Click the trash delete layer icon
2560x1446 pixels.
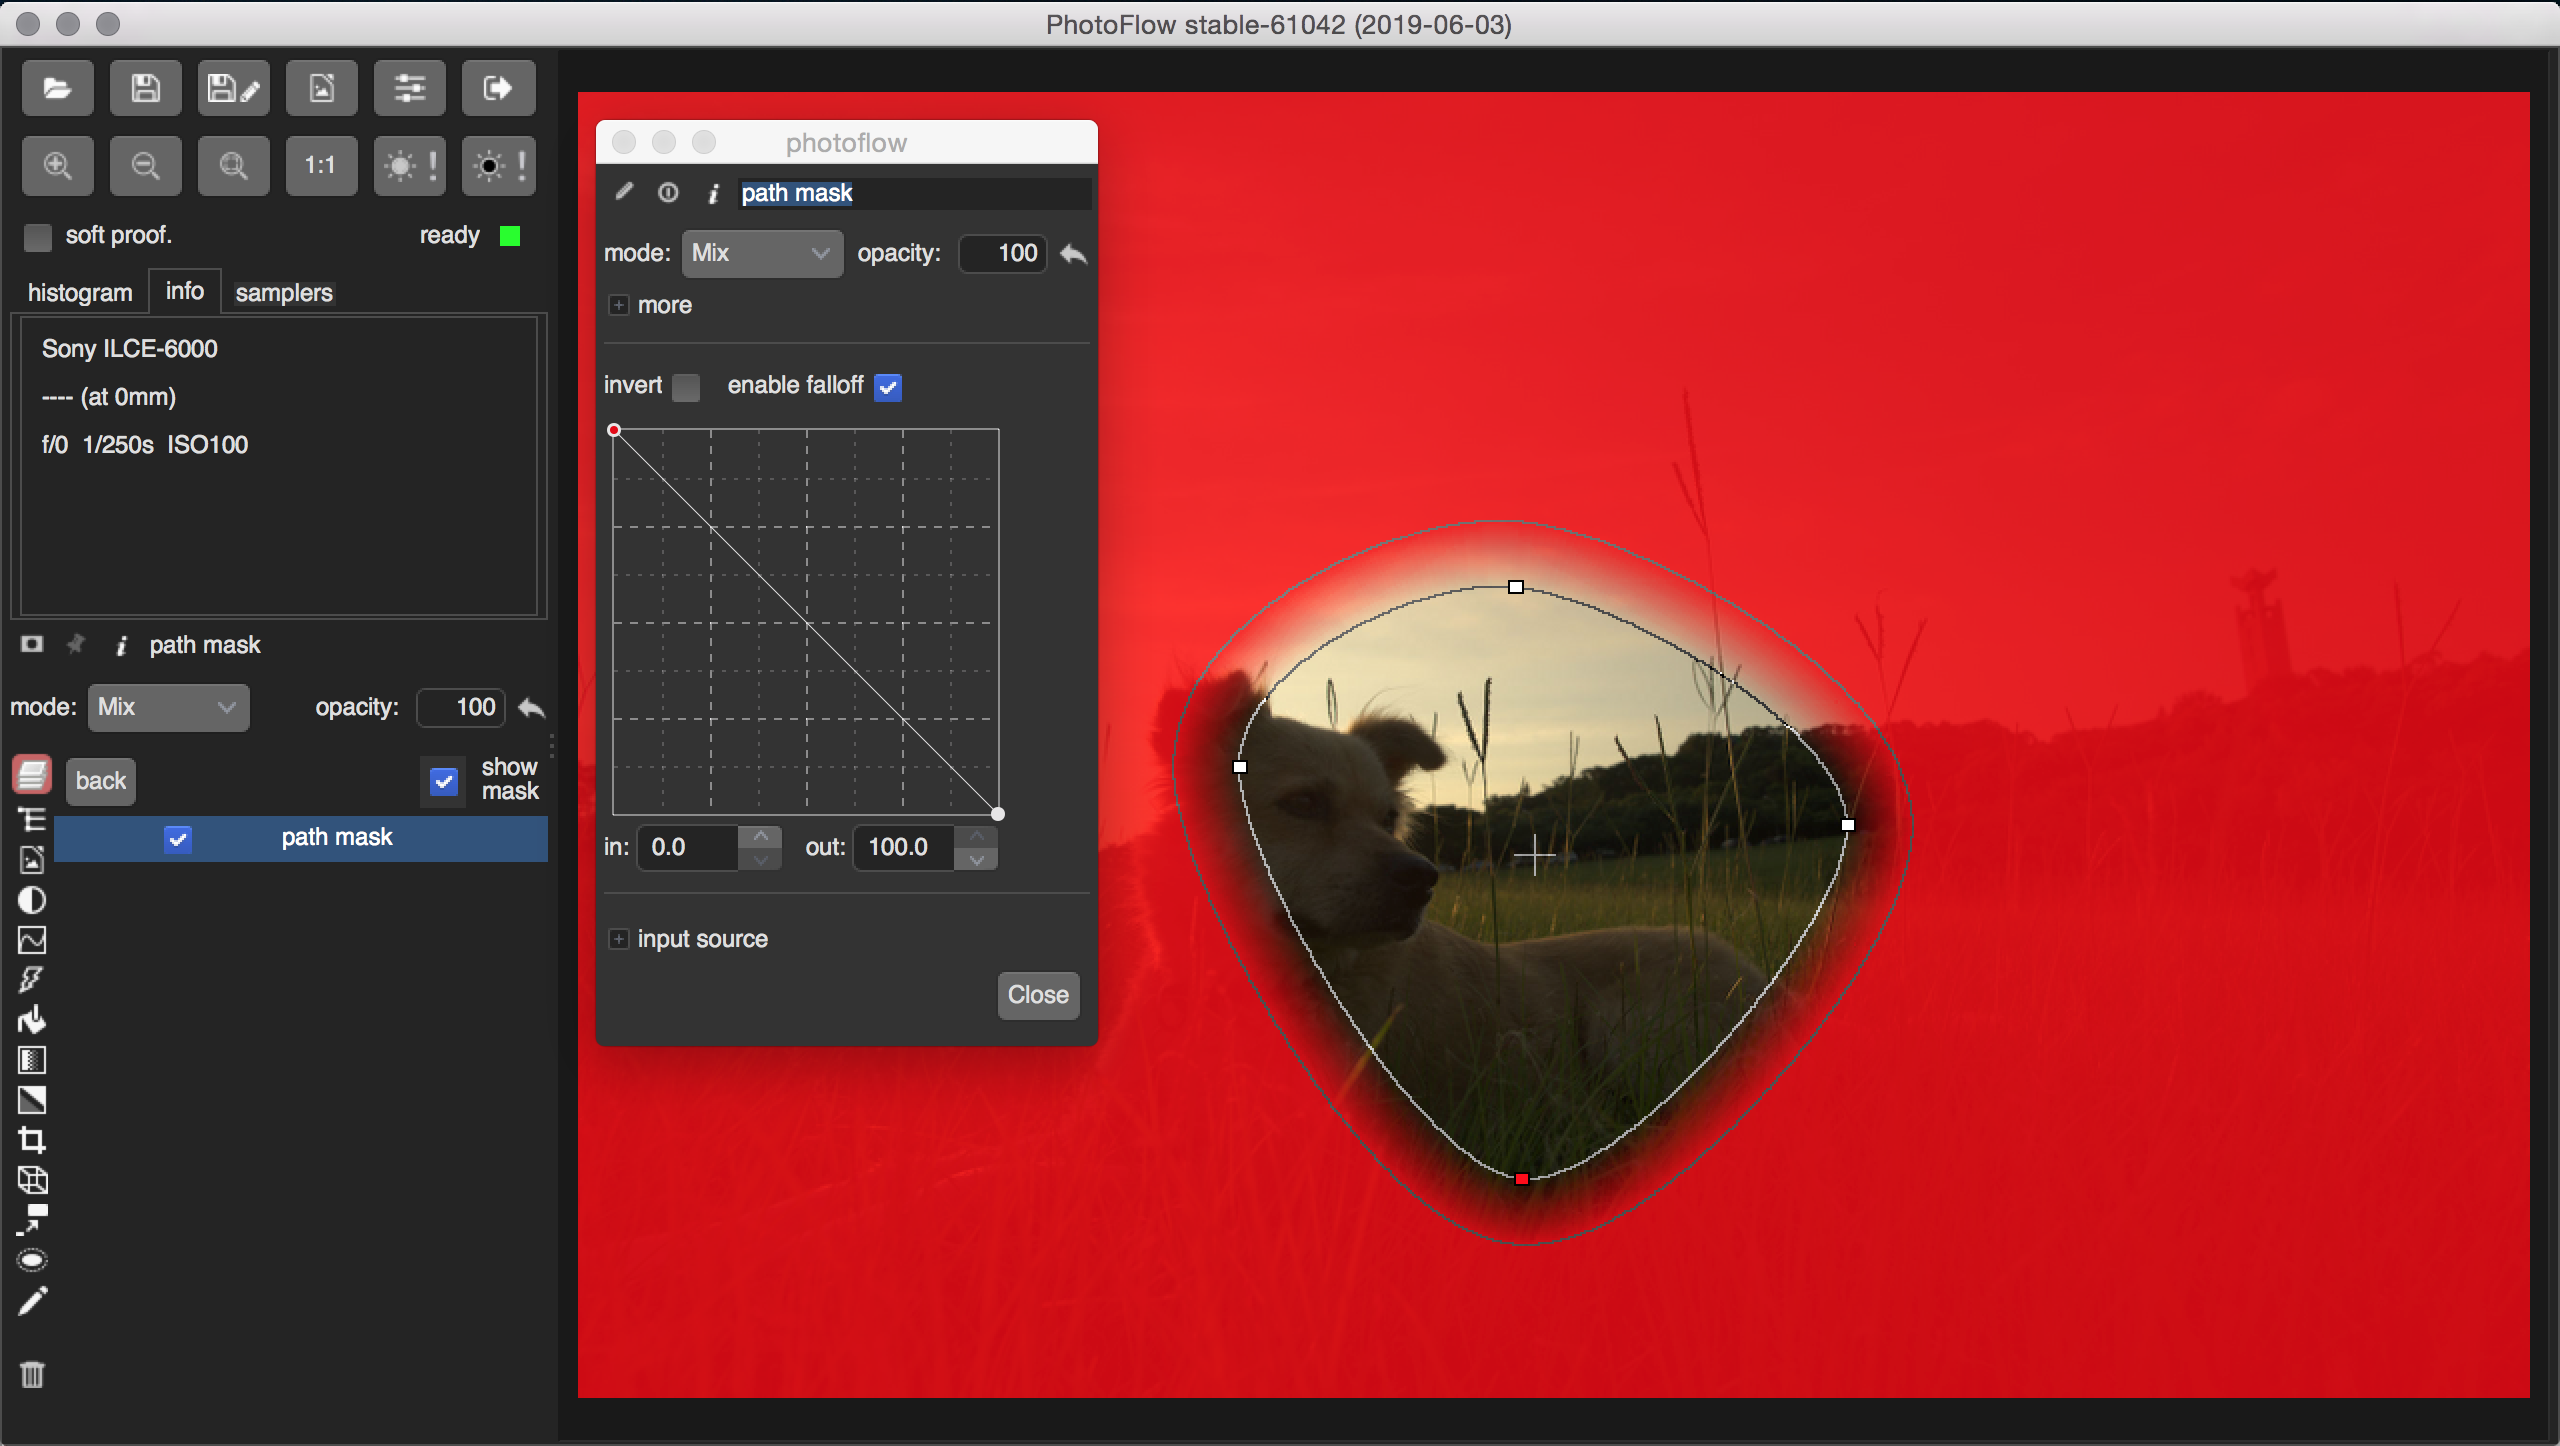tap(32, 1375)
